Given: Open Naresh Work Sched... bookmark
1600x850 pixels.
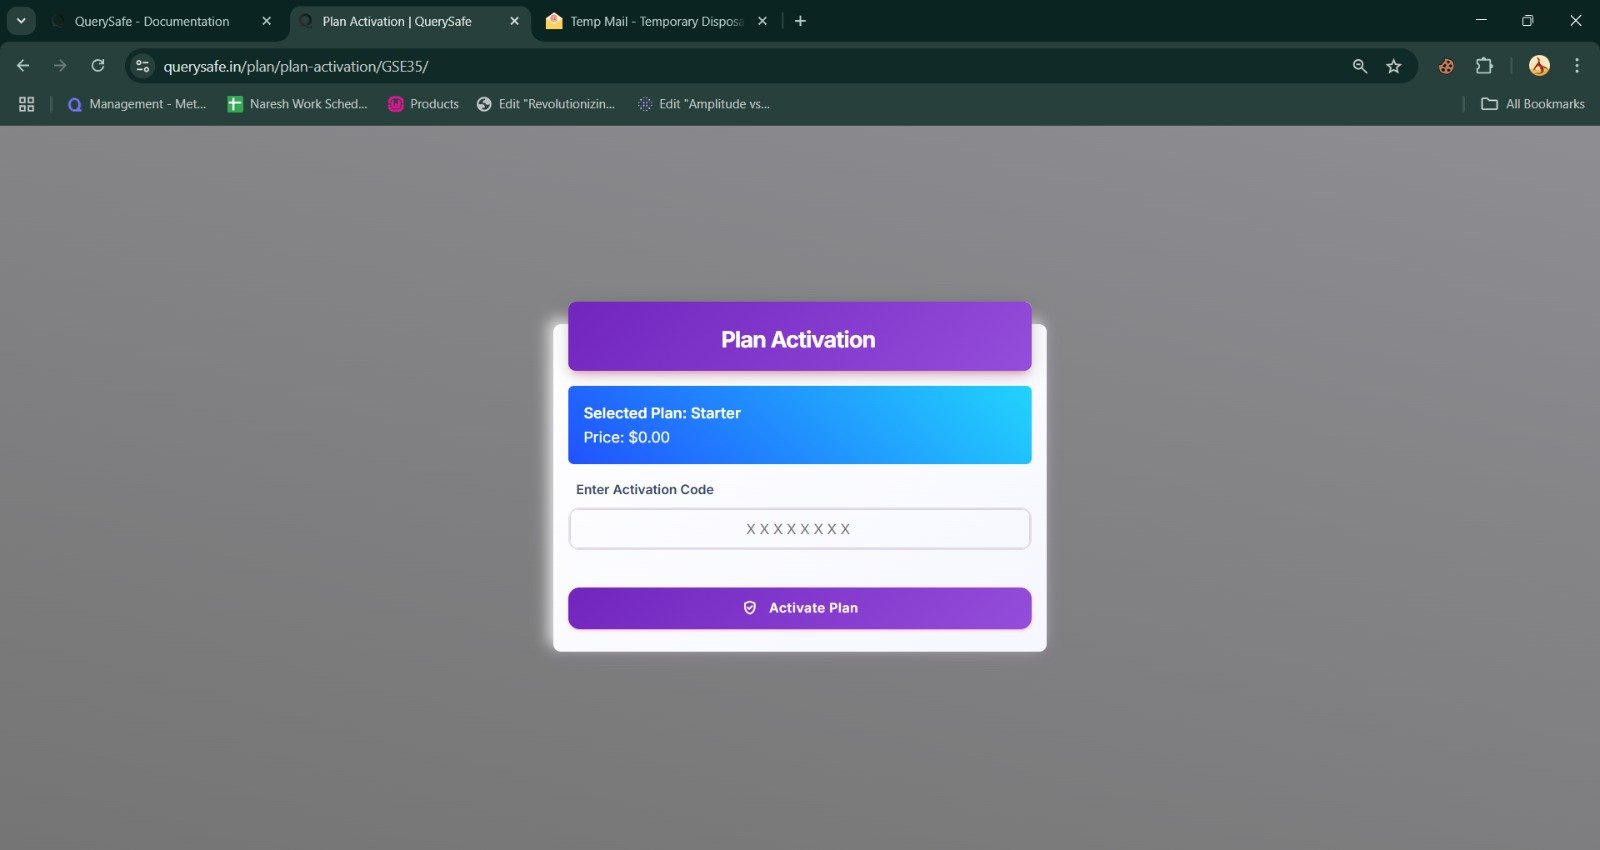Looking at the screenshot, I should pos(297,104).
